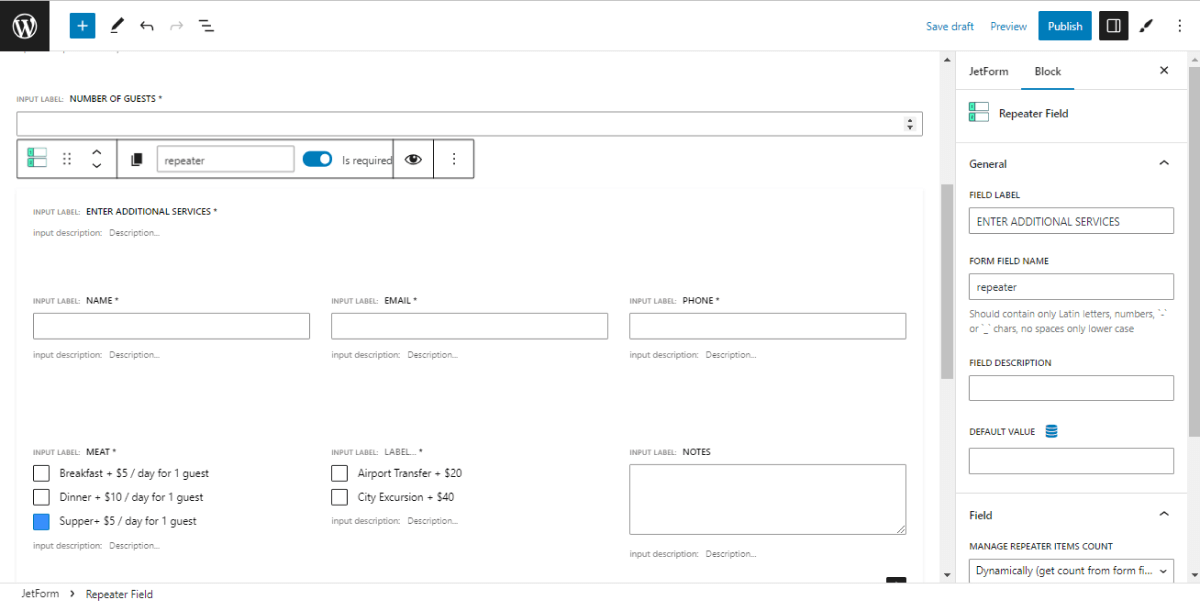This screenshot has width=1200, height=602.
Task: Publish the form
Action: click(x=1064, y=25)
